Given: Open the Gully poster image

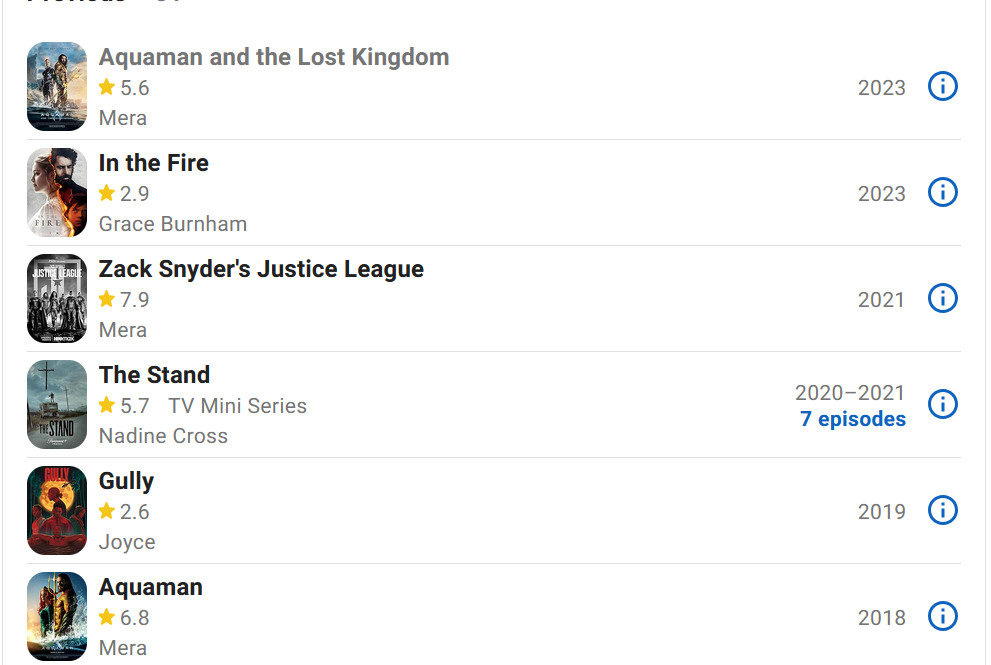Looking at the screenshot, I should tap(57, 511).
